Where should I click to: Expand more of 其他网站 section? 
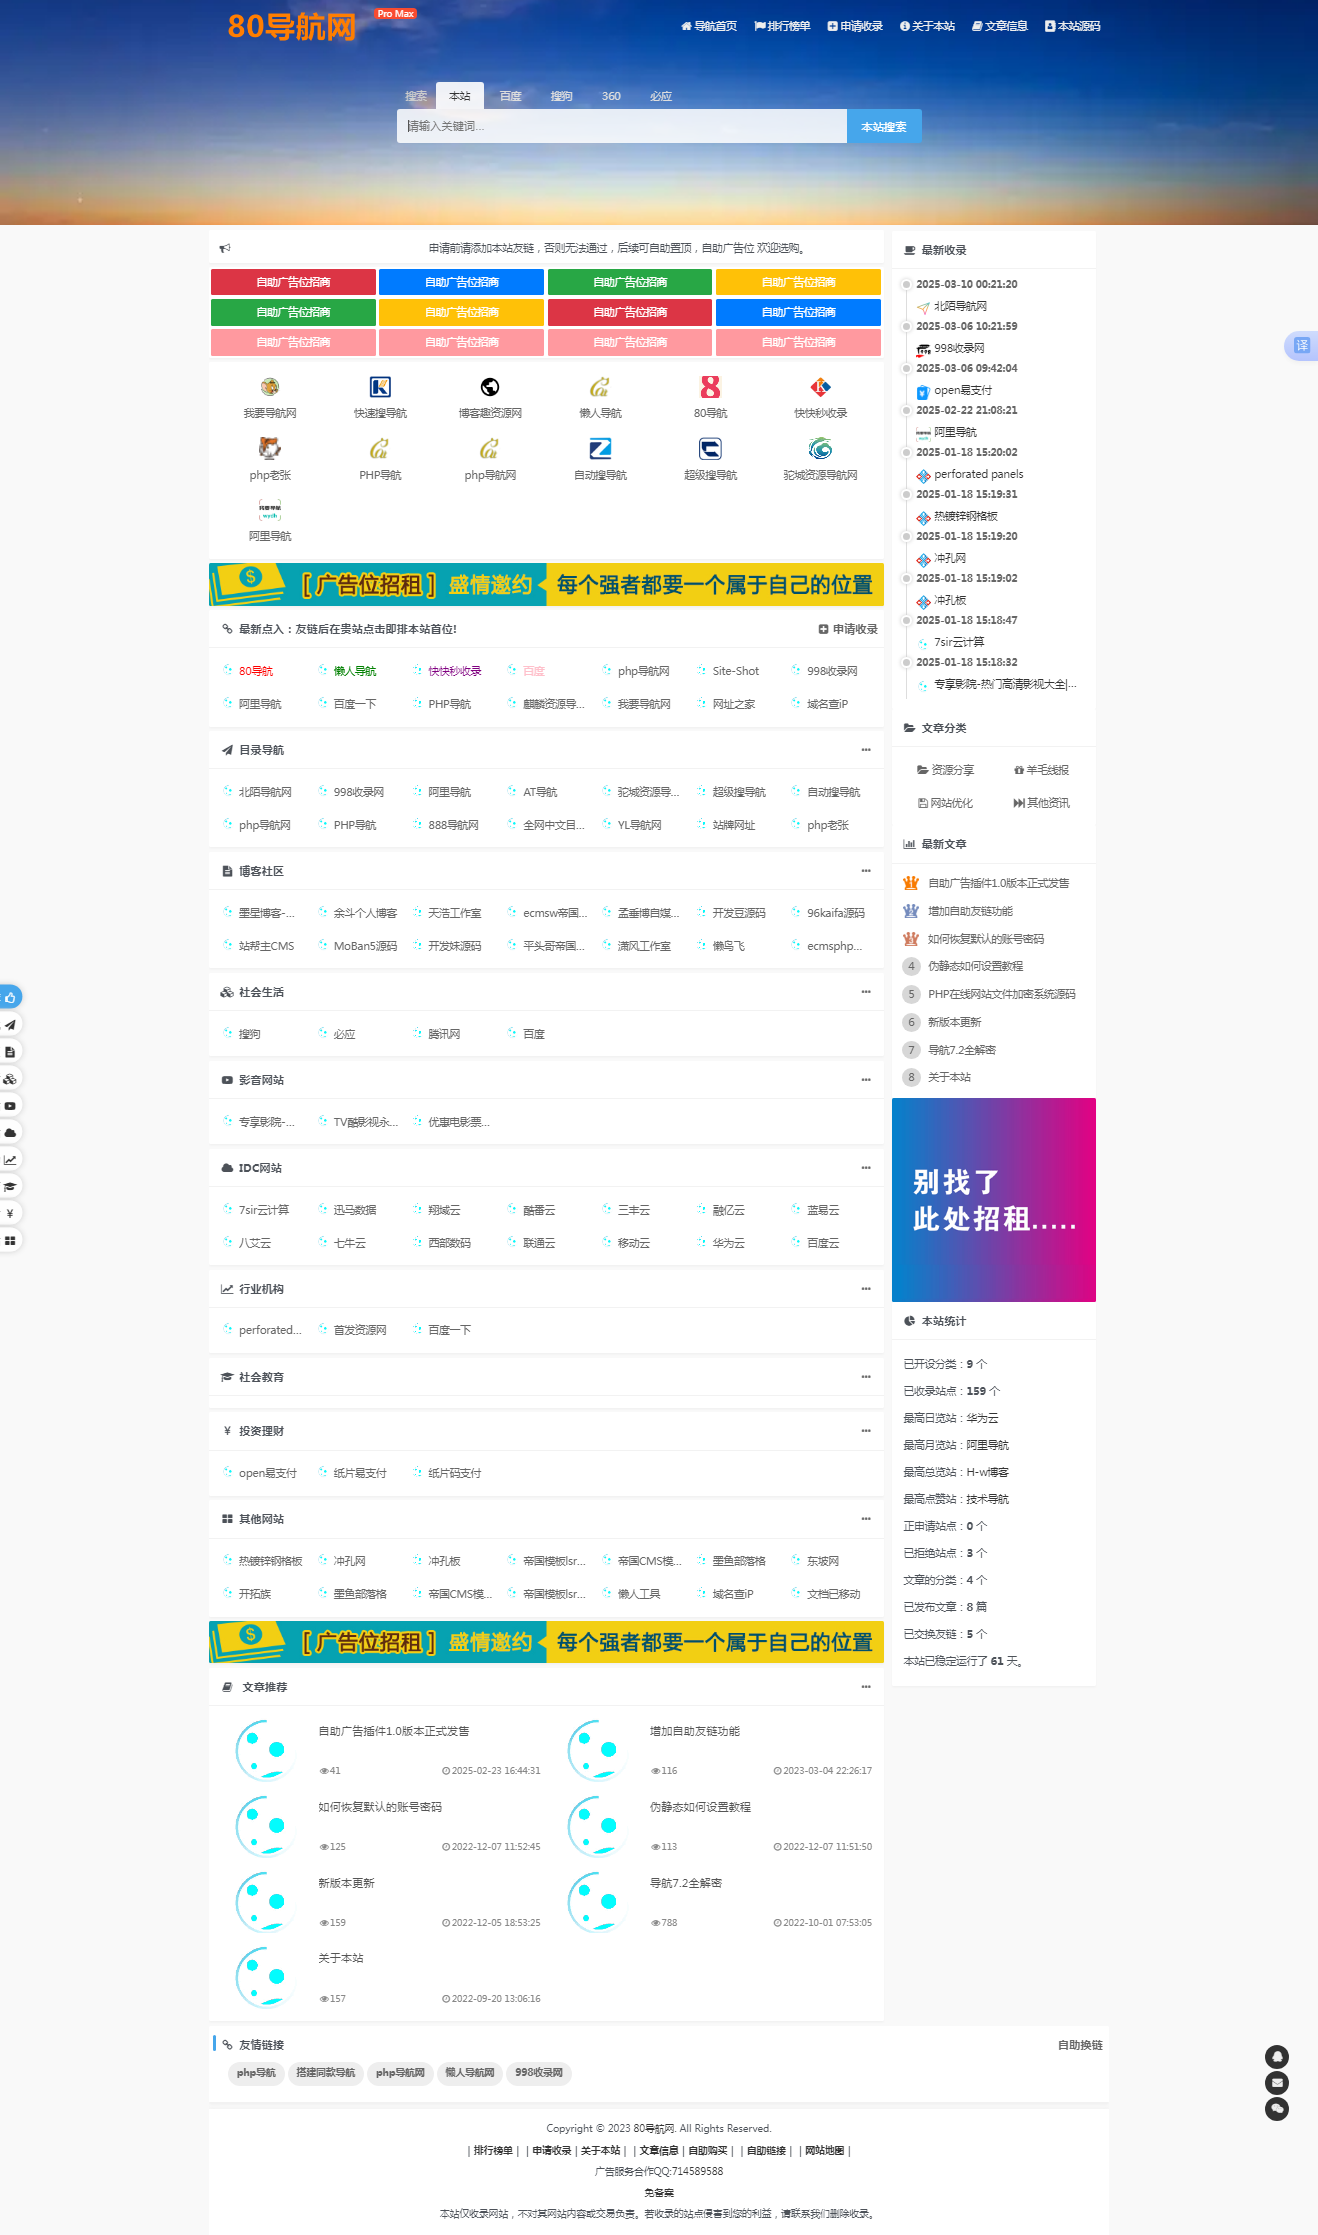(866, 1518)
